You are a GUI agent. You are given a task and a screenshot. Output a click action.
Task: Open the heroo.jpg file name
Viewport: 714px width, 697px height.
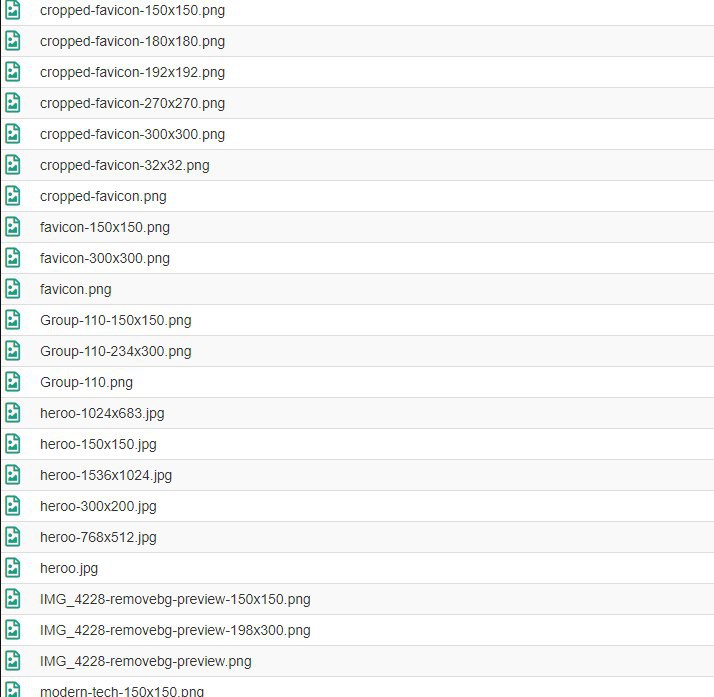[x=69, y=568]
